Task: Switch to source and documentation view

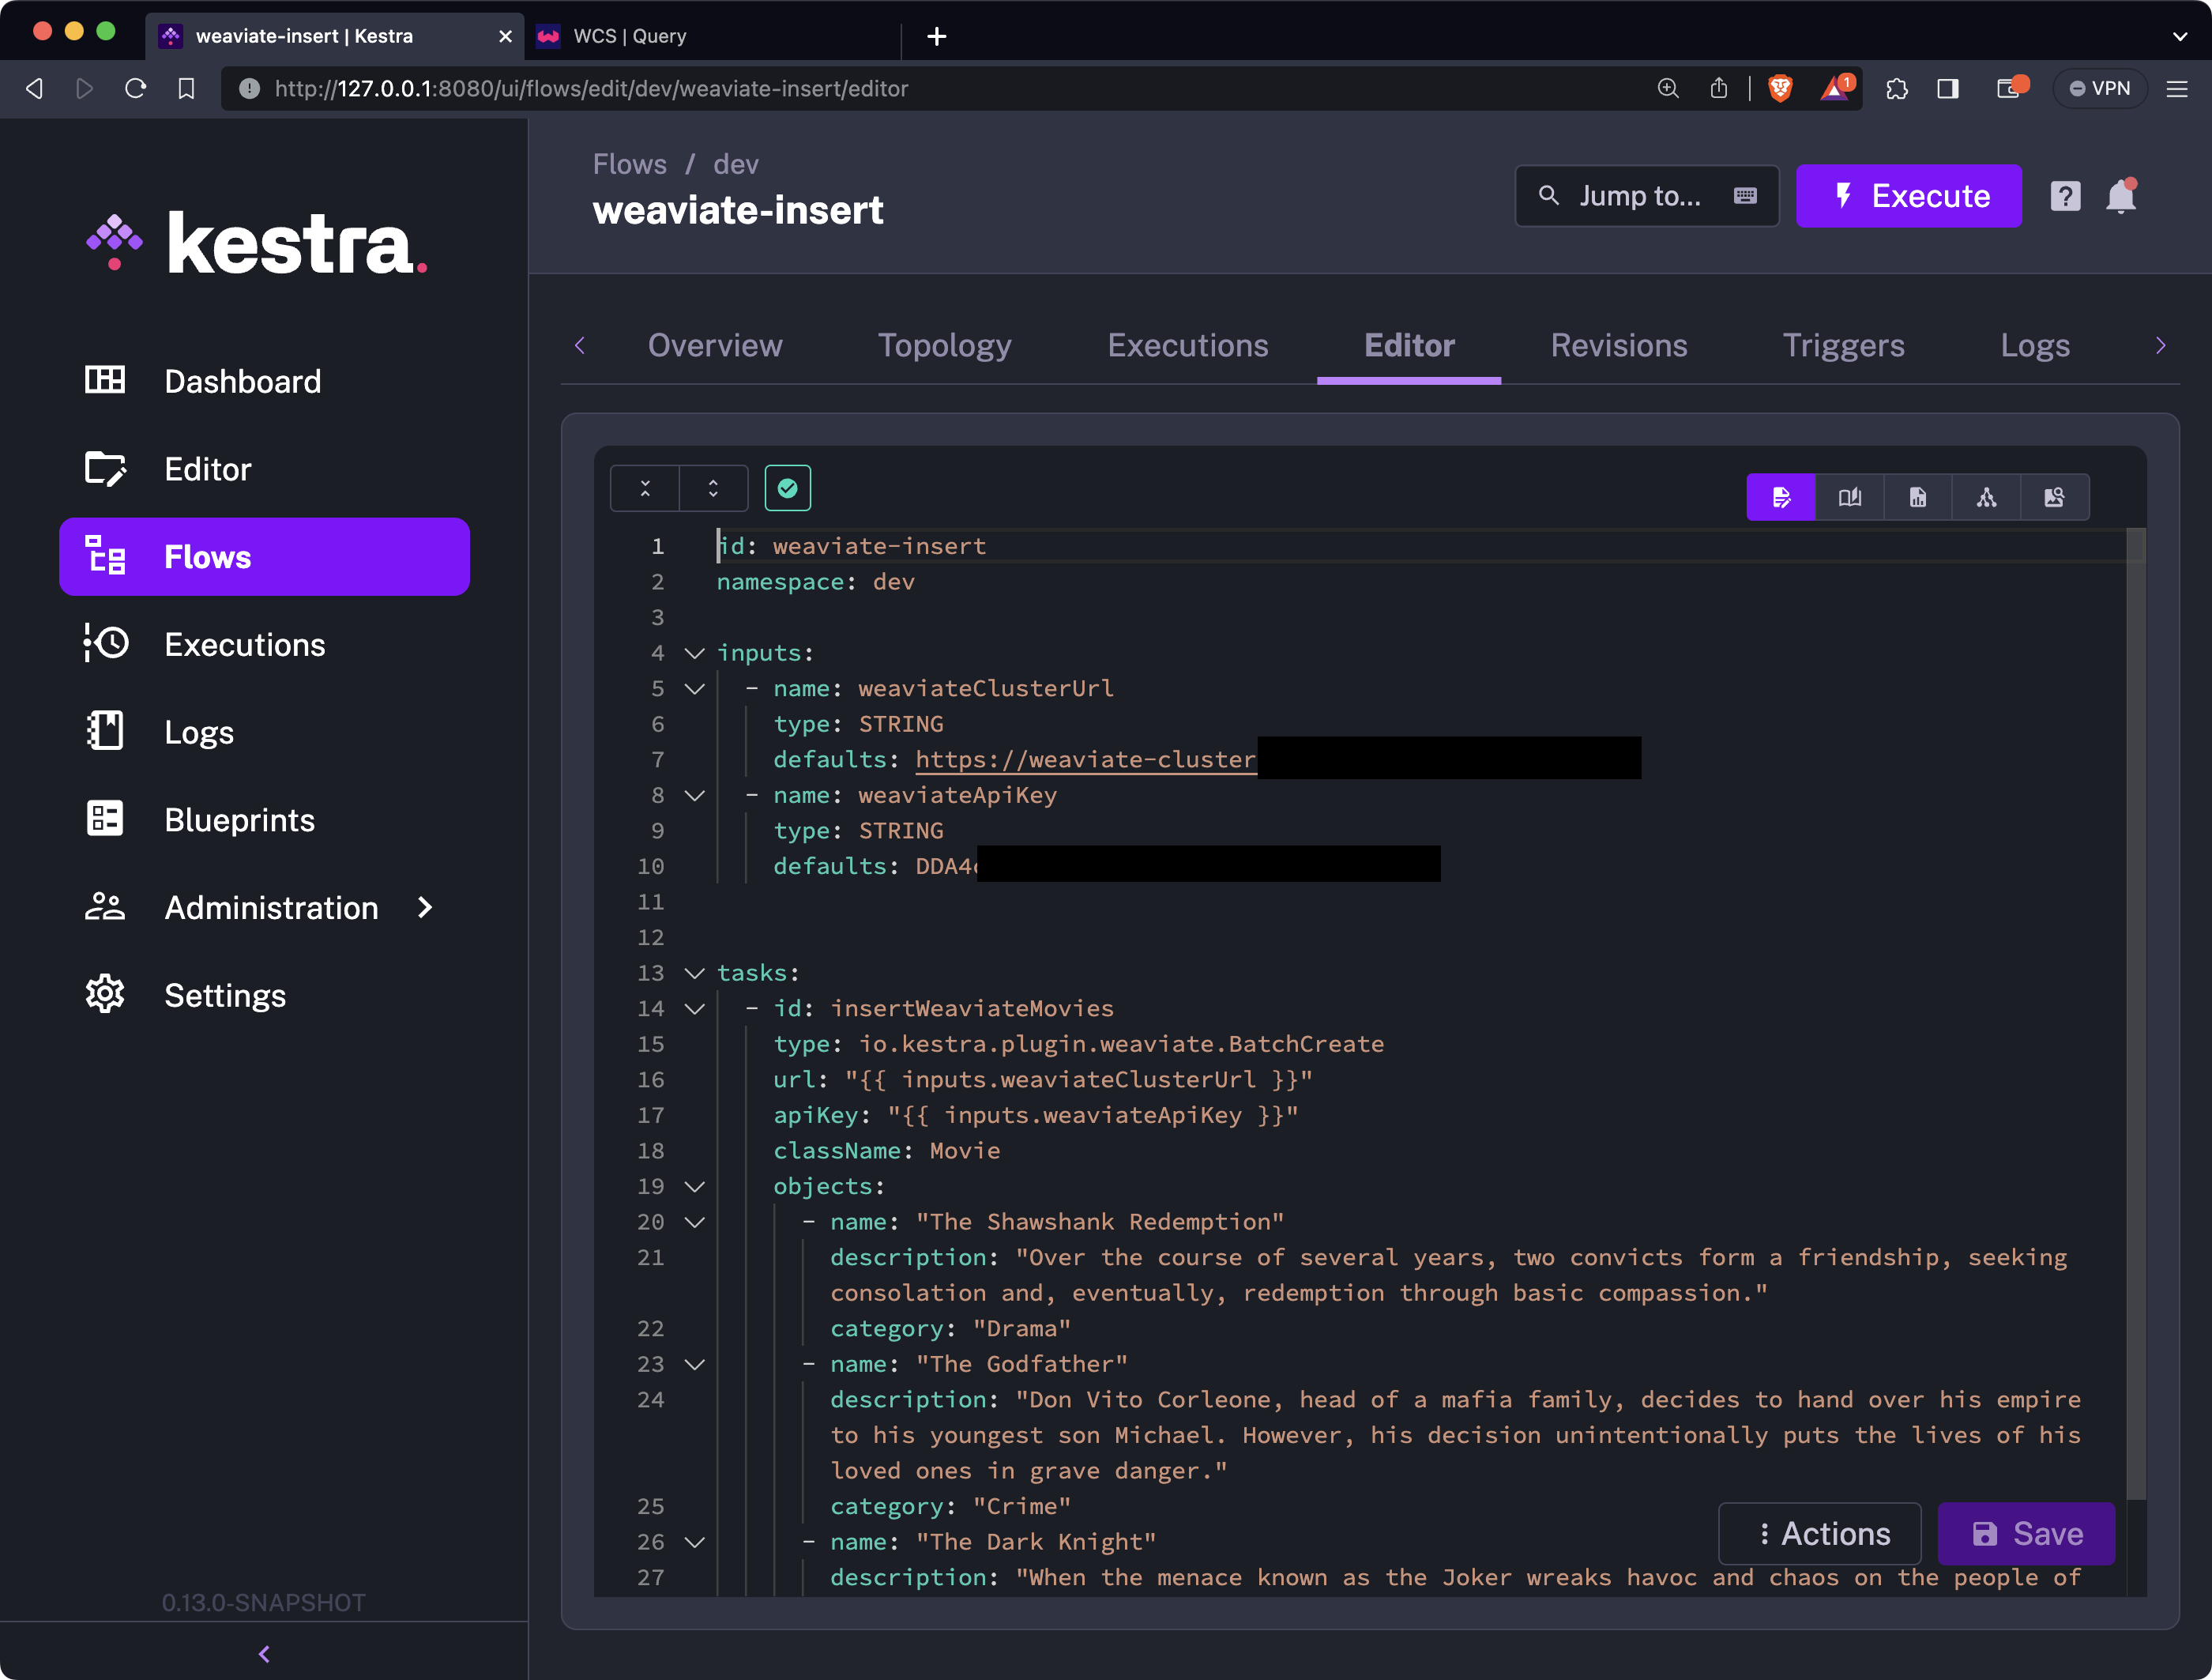Action: [x=1850, y=497]
